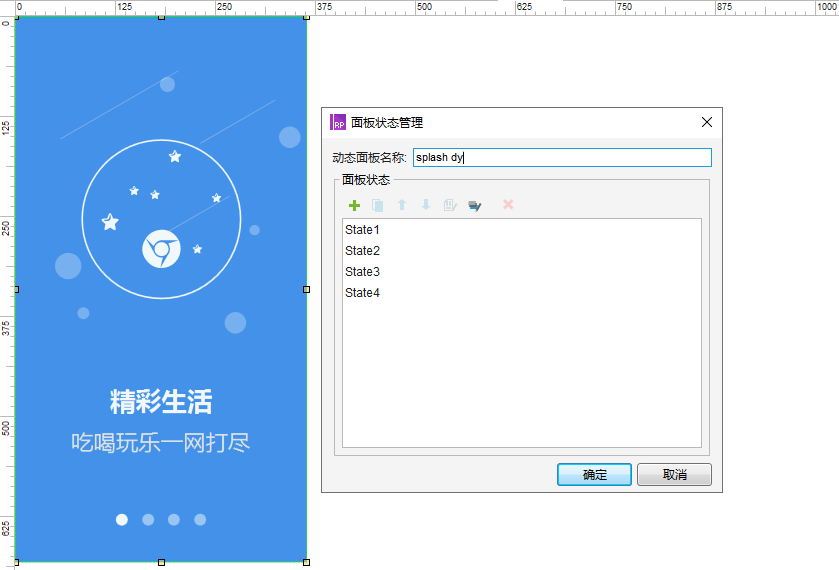Image resolution: width=839 pixels, height=570 pixels.
Task: Click the top-center selection handle of the panel
Action: click(x=162, y=17)
